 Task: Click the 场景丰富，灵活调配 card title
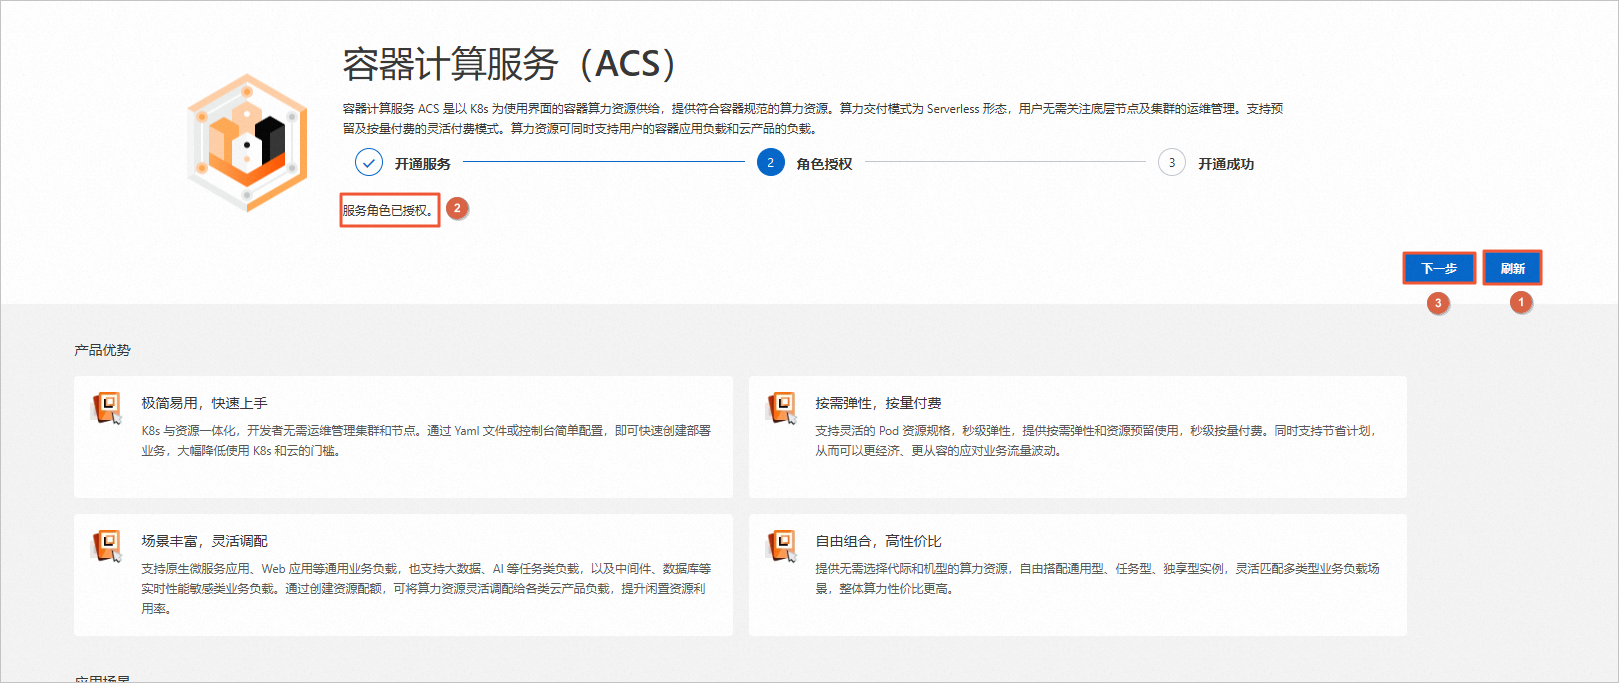[204, 541]
